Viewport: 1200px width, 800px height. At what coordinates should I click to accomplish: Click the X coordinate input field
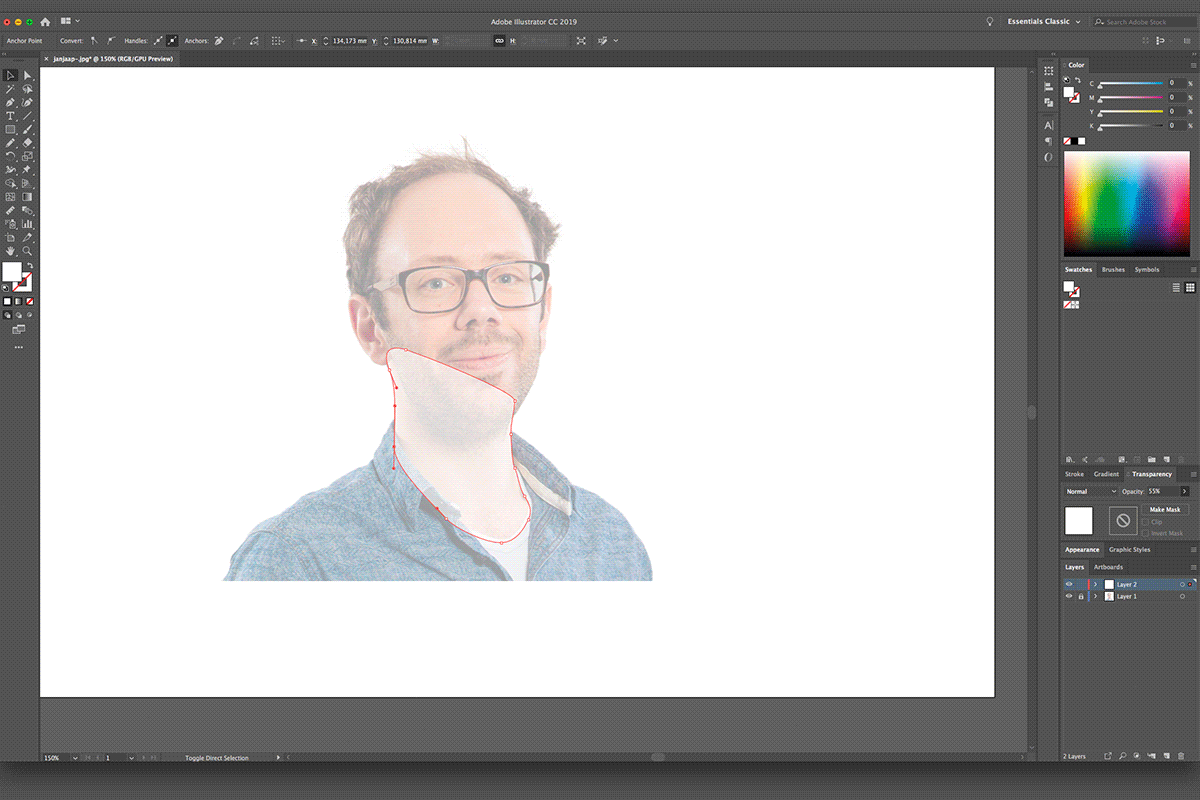click(x=348, y=41)
